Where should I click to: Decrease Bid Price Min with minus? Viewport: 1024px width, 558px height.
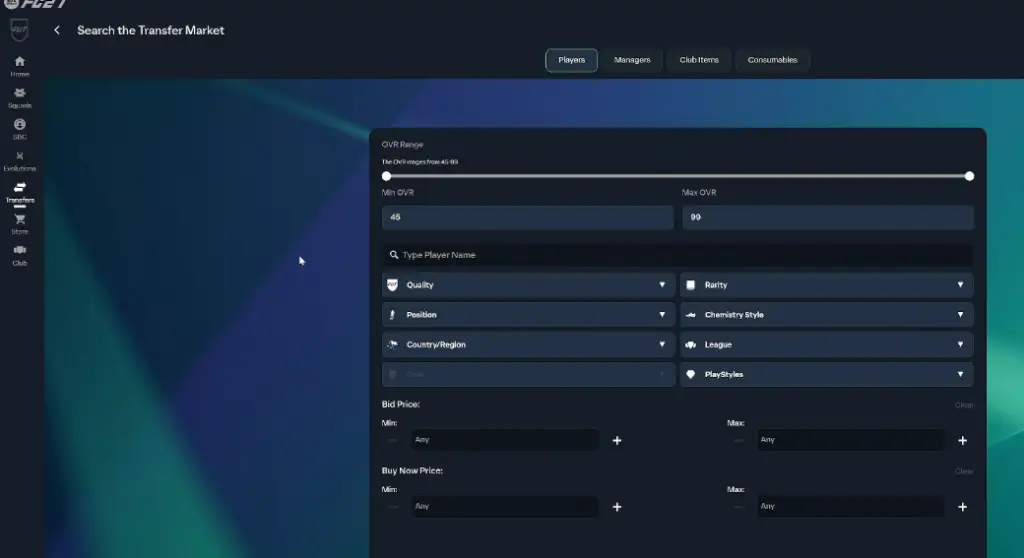[x=392, y=440]
